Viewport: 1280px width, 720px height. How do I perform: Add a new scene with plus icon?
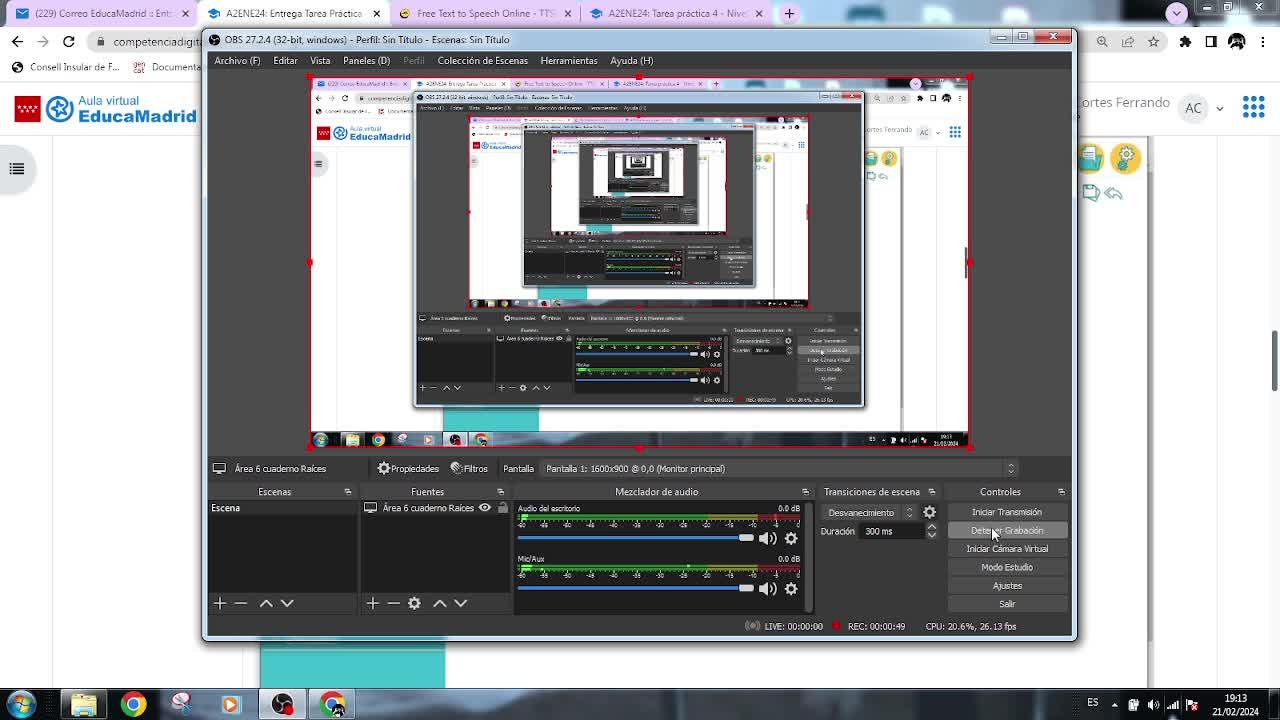pos(220,603)
